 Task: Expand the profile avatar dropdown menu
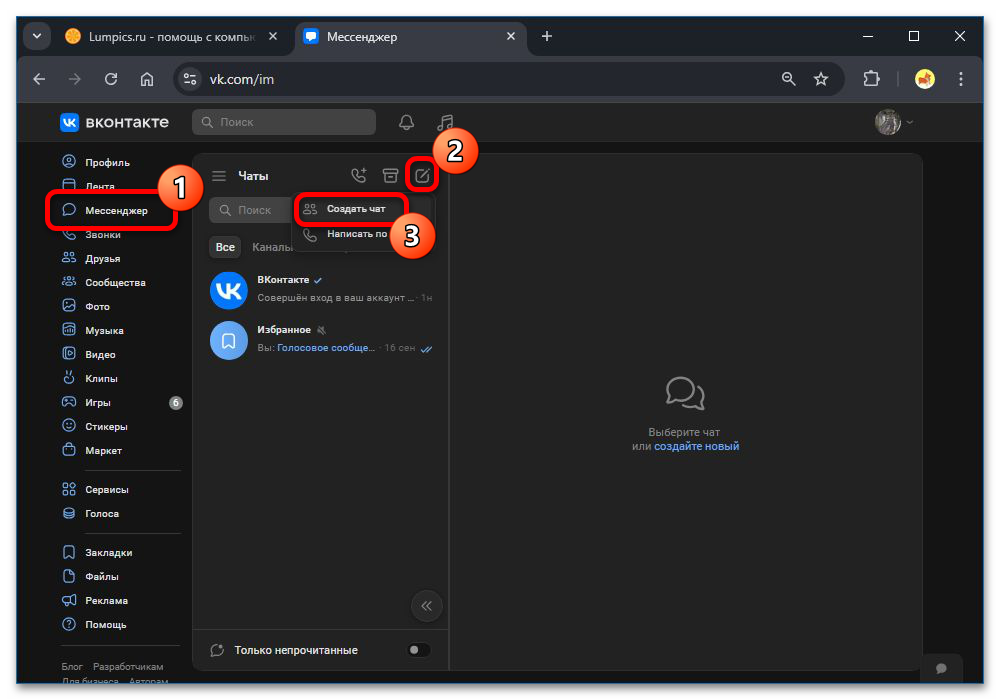click(x=894, y=122)
